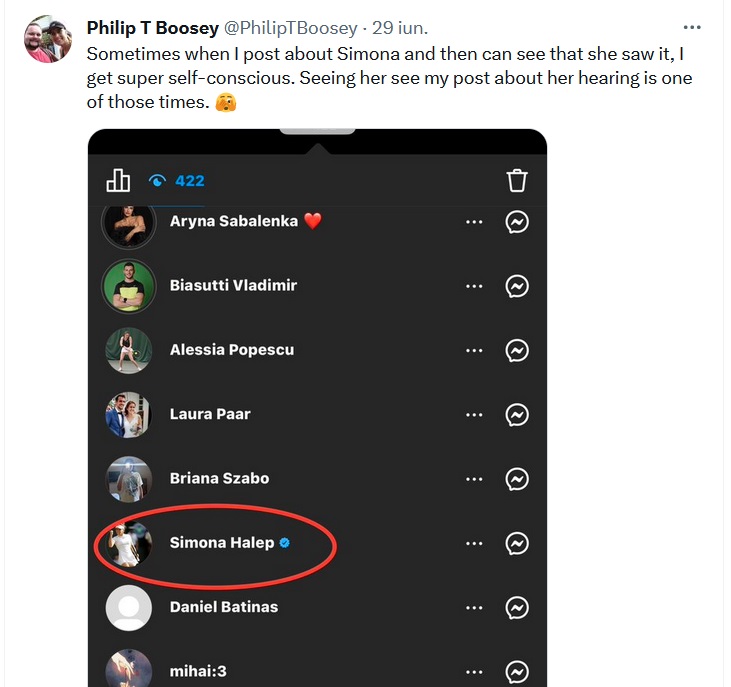Click Simona Halep's viewer name
This screenshot has height=687, width=731.
click(x=222, y=543)
